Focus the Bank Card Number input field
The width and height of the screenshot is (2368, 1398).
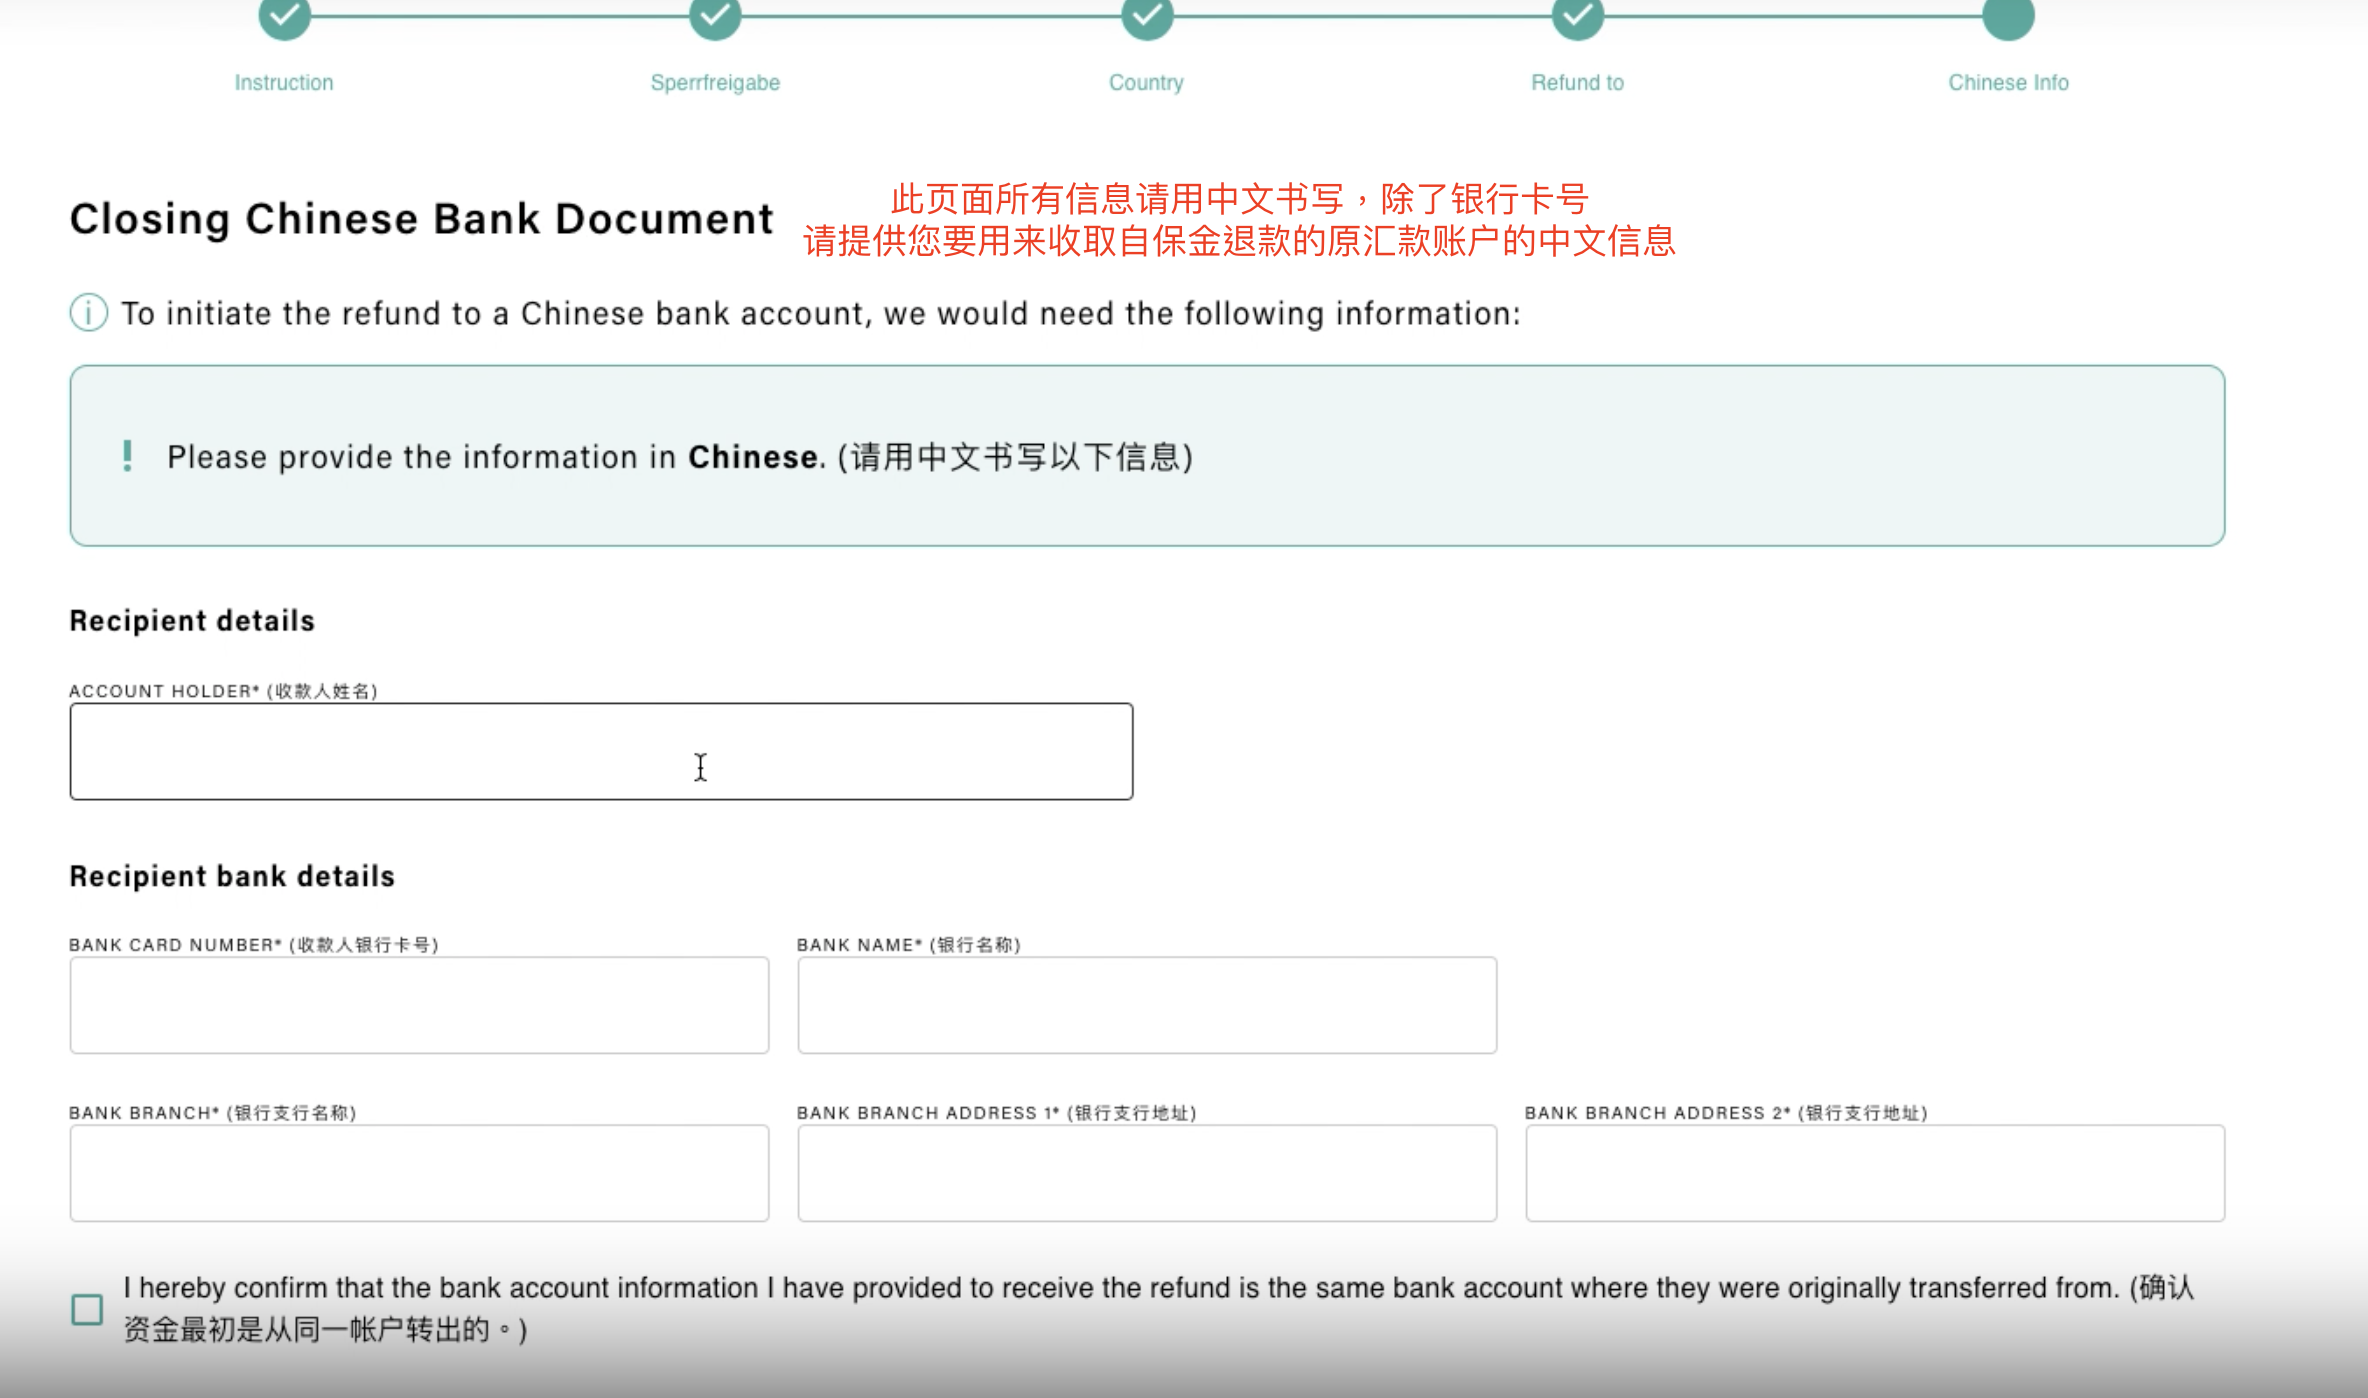pos(419,1005)
